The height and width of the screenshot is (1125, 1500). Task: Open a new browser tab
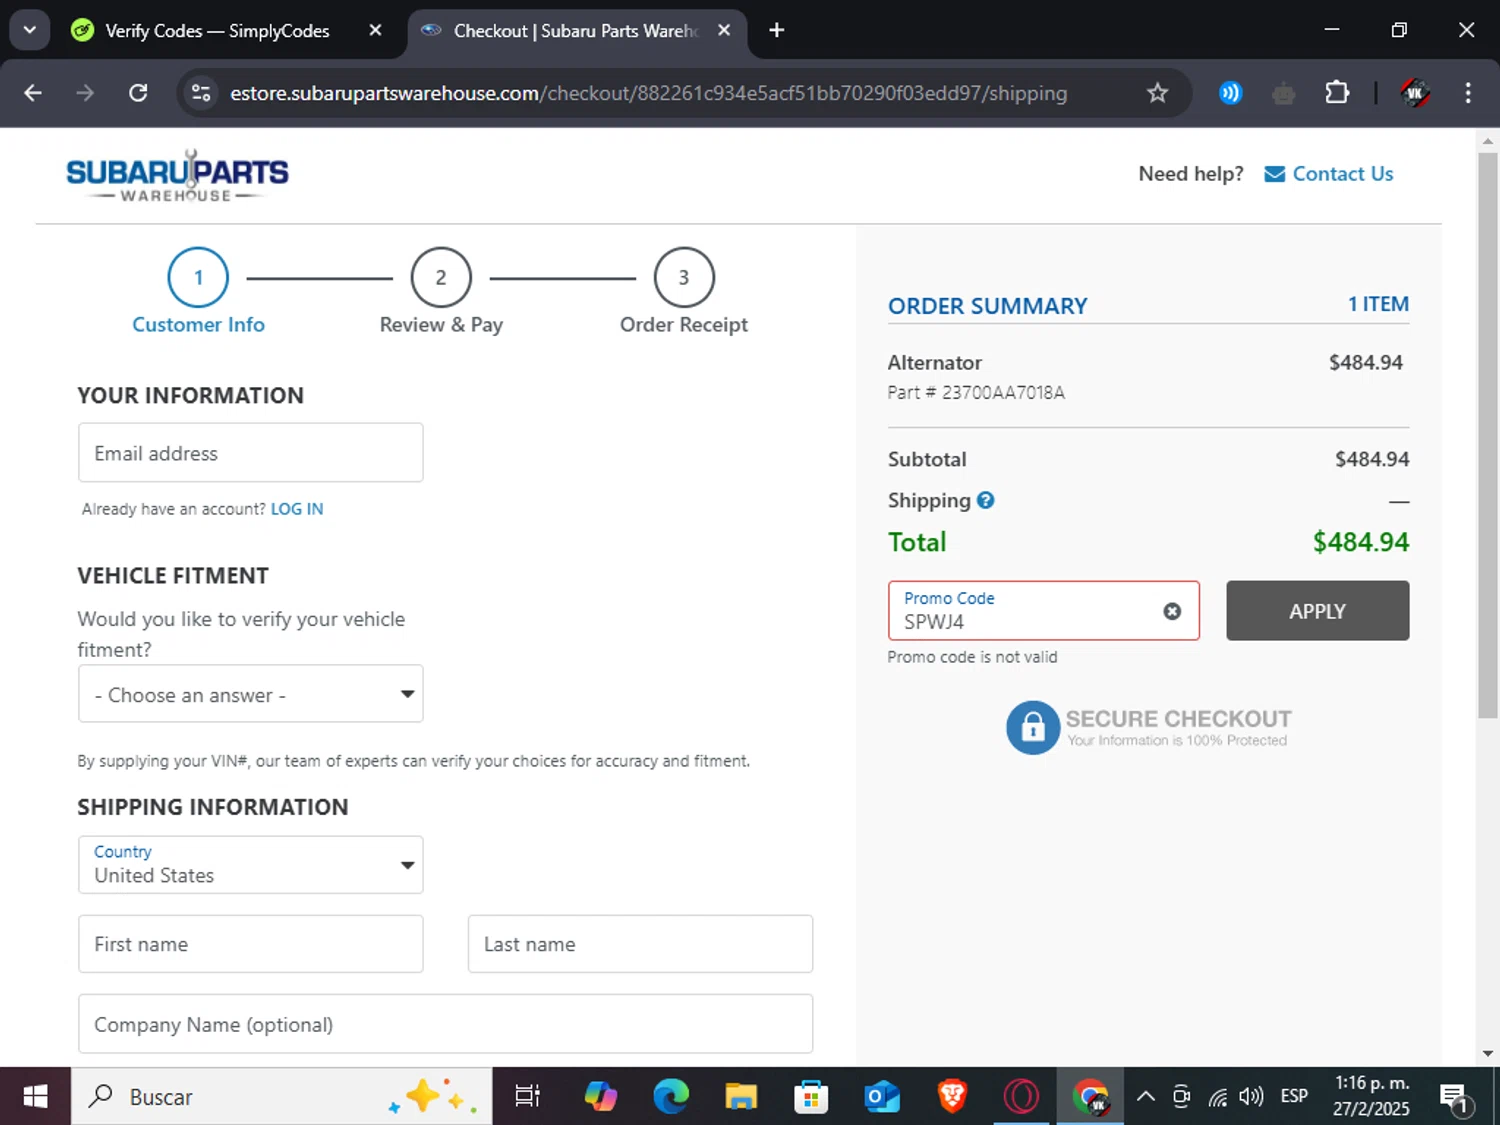(x=776, y=30)
